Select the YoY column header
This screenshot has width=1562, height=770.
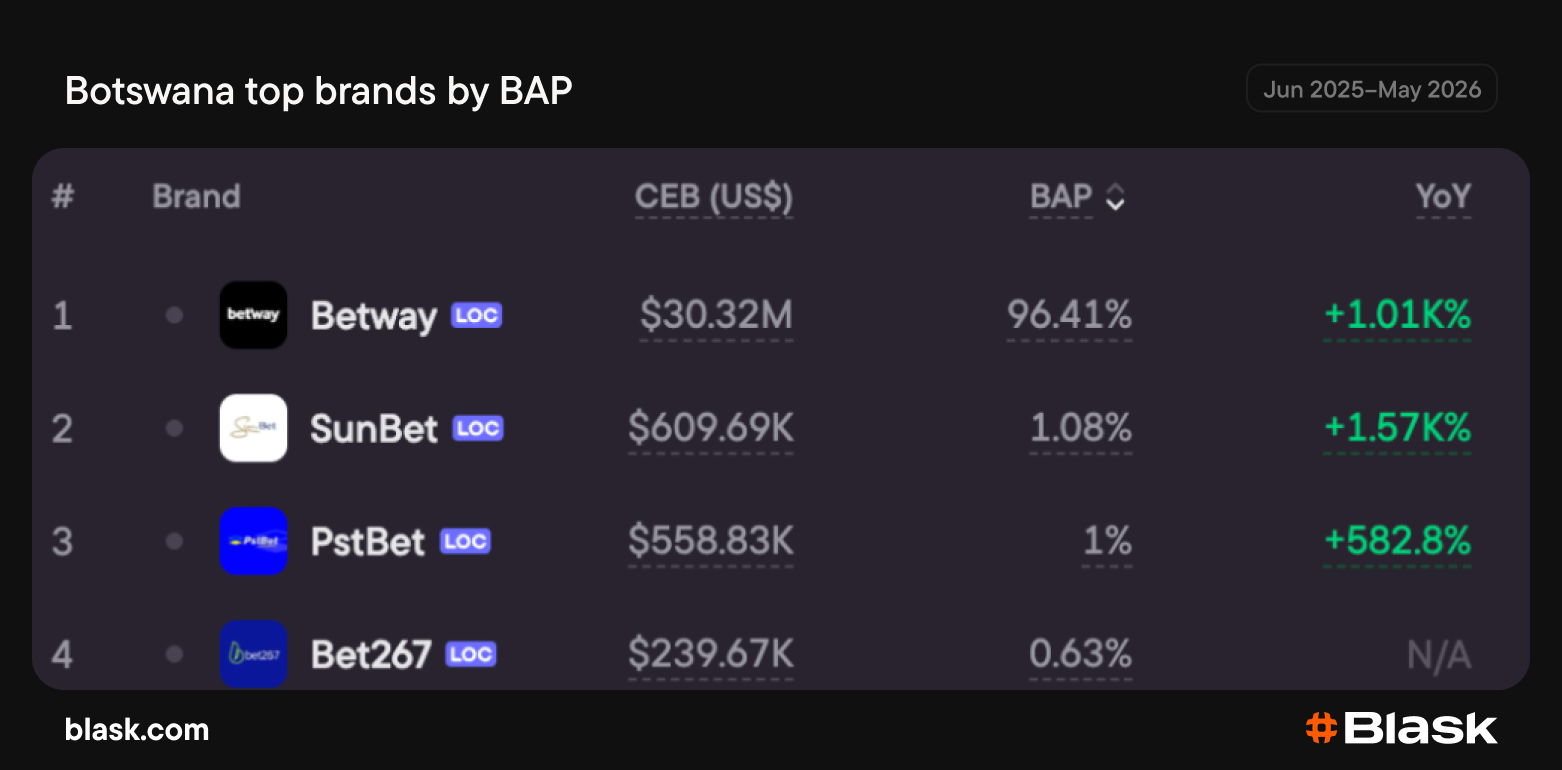[x=1443, y=197]
